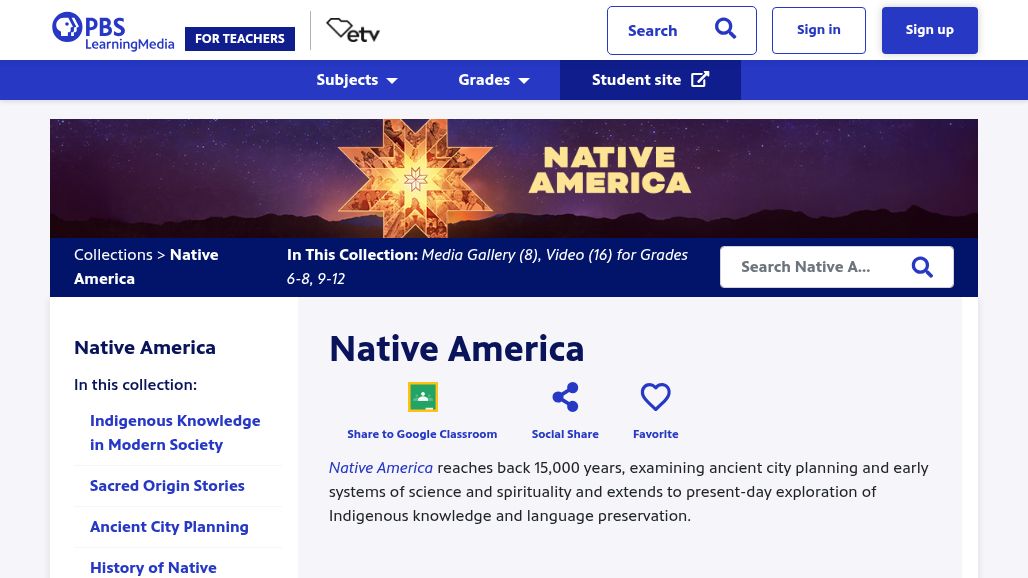Expand the Subjects dropdown menu
The height and width of the screenshot is (578, 1028).
click(357, 80)
